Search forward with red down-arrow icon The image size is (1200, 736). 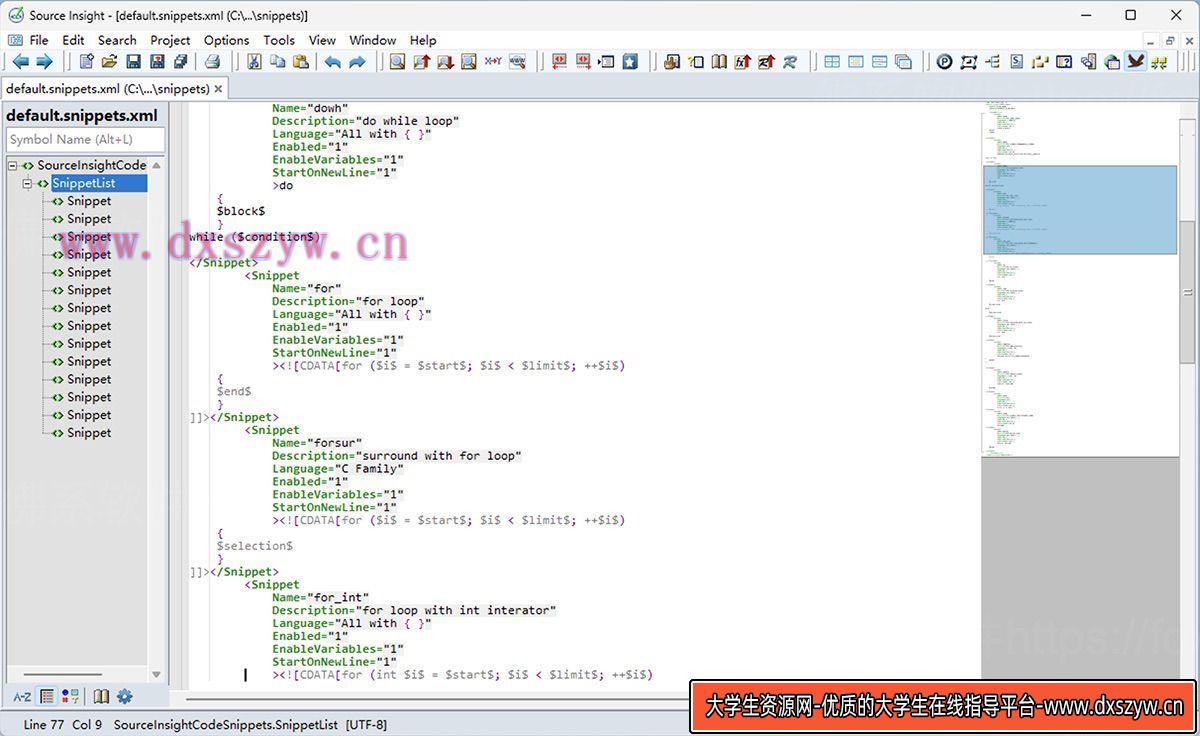(x=445, y=62)
